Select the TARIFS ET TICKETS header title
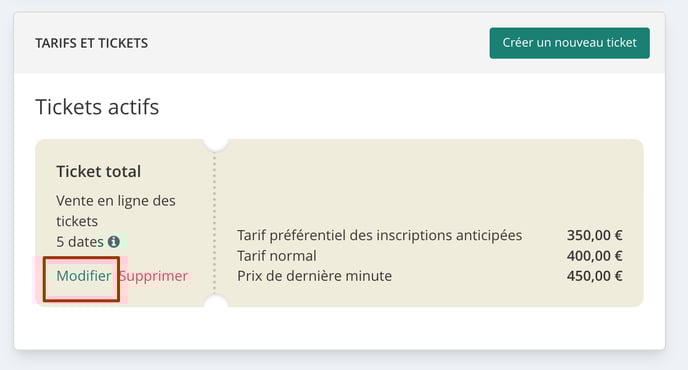The width and height of the screenshot is (688, 370). click(91, 43)
